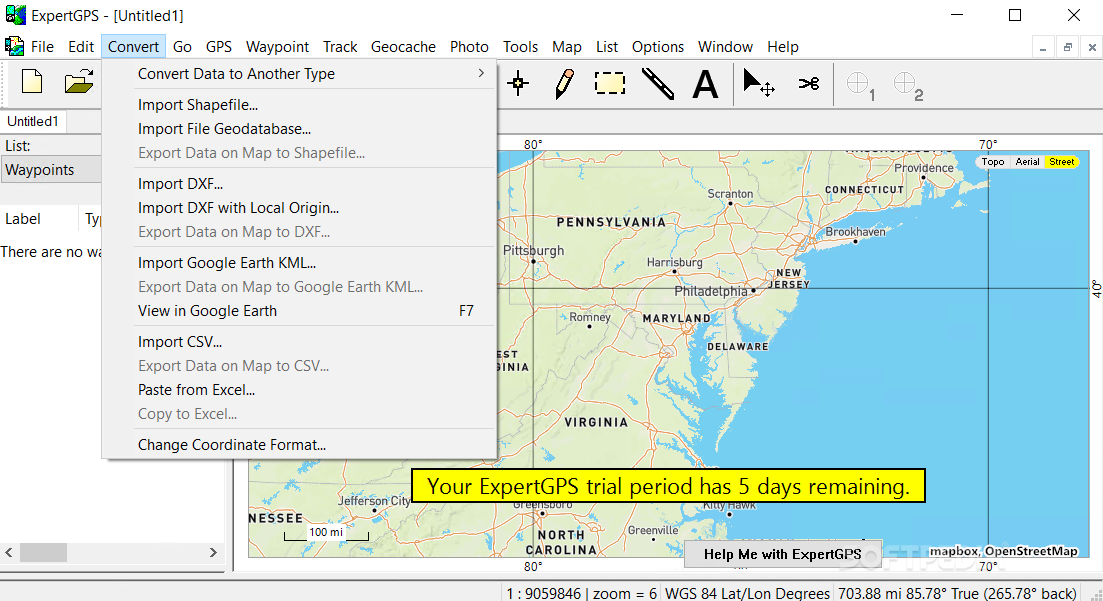Close the open Convert menu
The image size is (1103, 601).
[x=133, y=46]
